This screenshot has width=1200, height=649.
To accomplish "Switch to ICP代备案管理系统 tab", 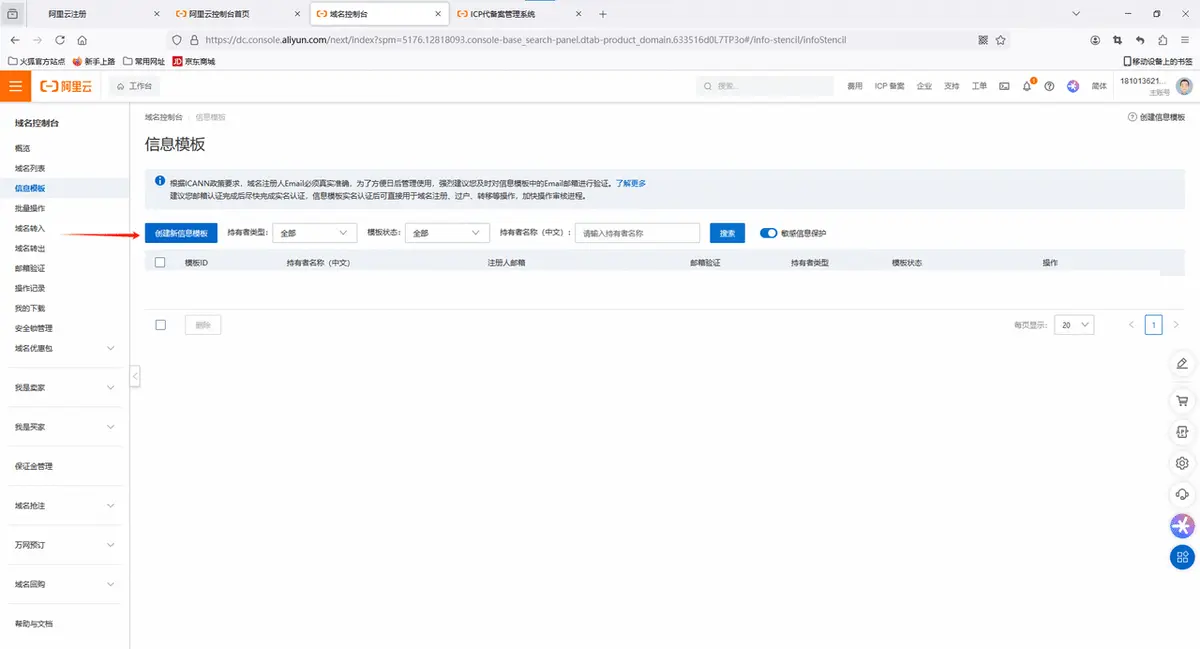I will [521, 14].
